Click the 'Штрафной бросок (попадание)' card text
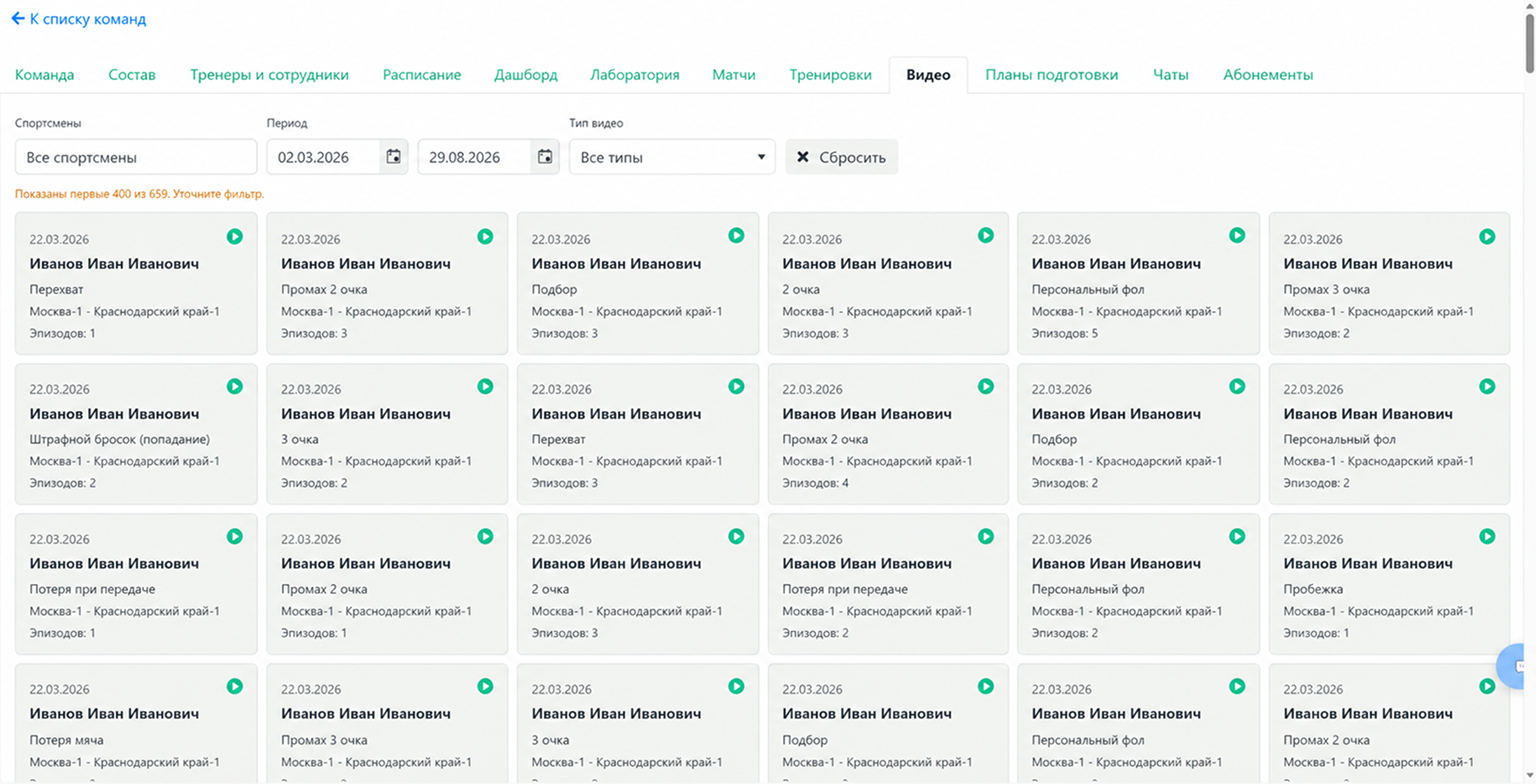Viewport: 1536px width, 784px height. (x=120, y=439)
